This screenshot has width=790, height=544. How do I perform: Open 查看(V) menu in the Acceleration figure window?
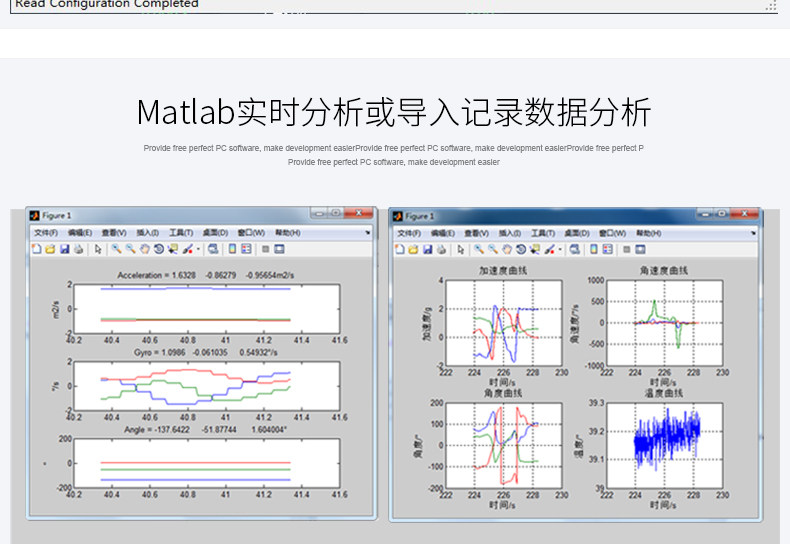(114, 233)
